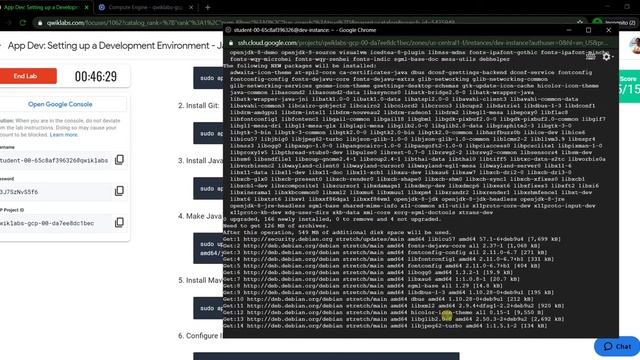The image size is (640, 360).
Task: Open the SSH terminal keyboard icon
Action: (x=590, y=57)
